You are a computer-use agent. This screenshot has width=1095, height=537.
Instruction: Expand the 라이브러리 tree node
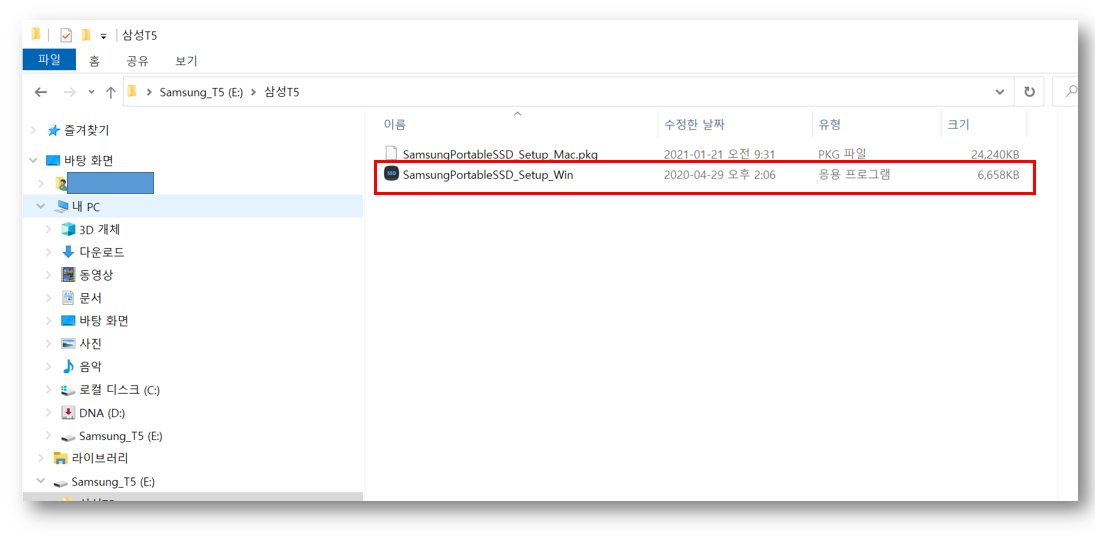point(43,458)
